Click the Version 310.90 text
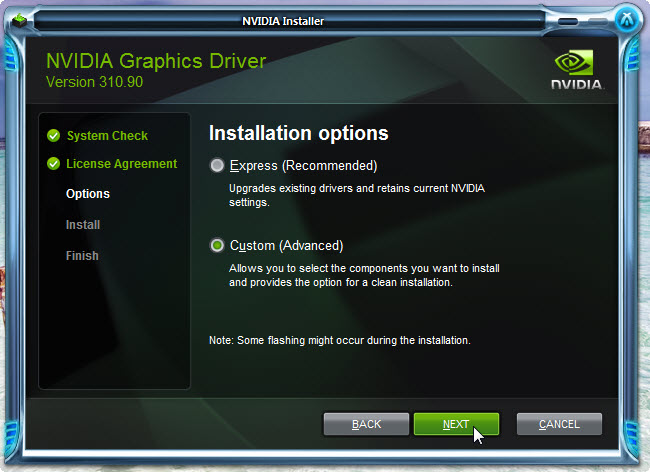650x472 pixels. [95, 82]
